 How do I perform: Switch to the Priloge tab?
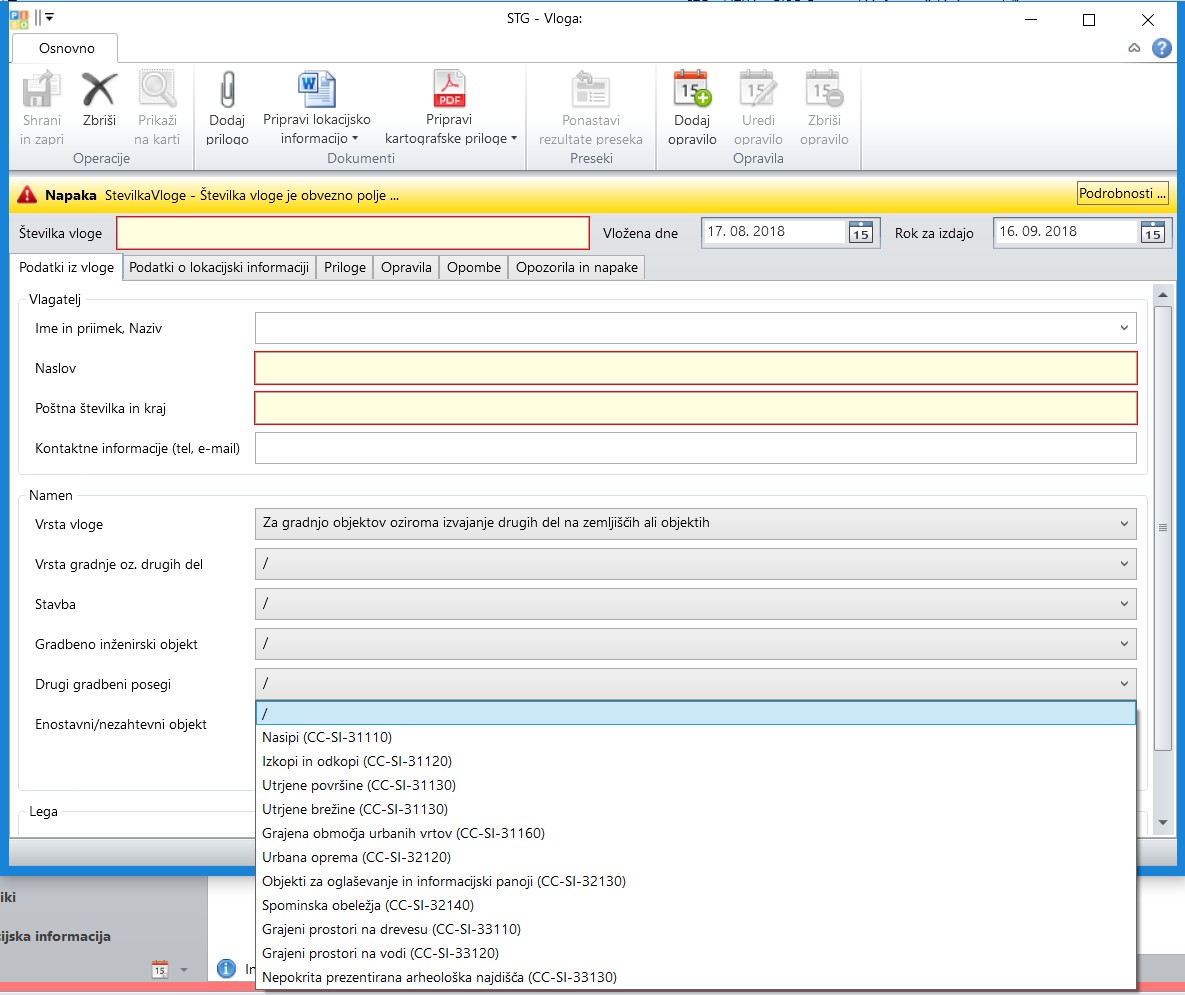point(345,267)
